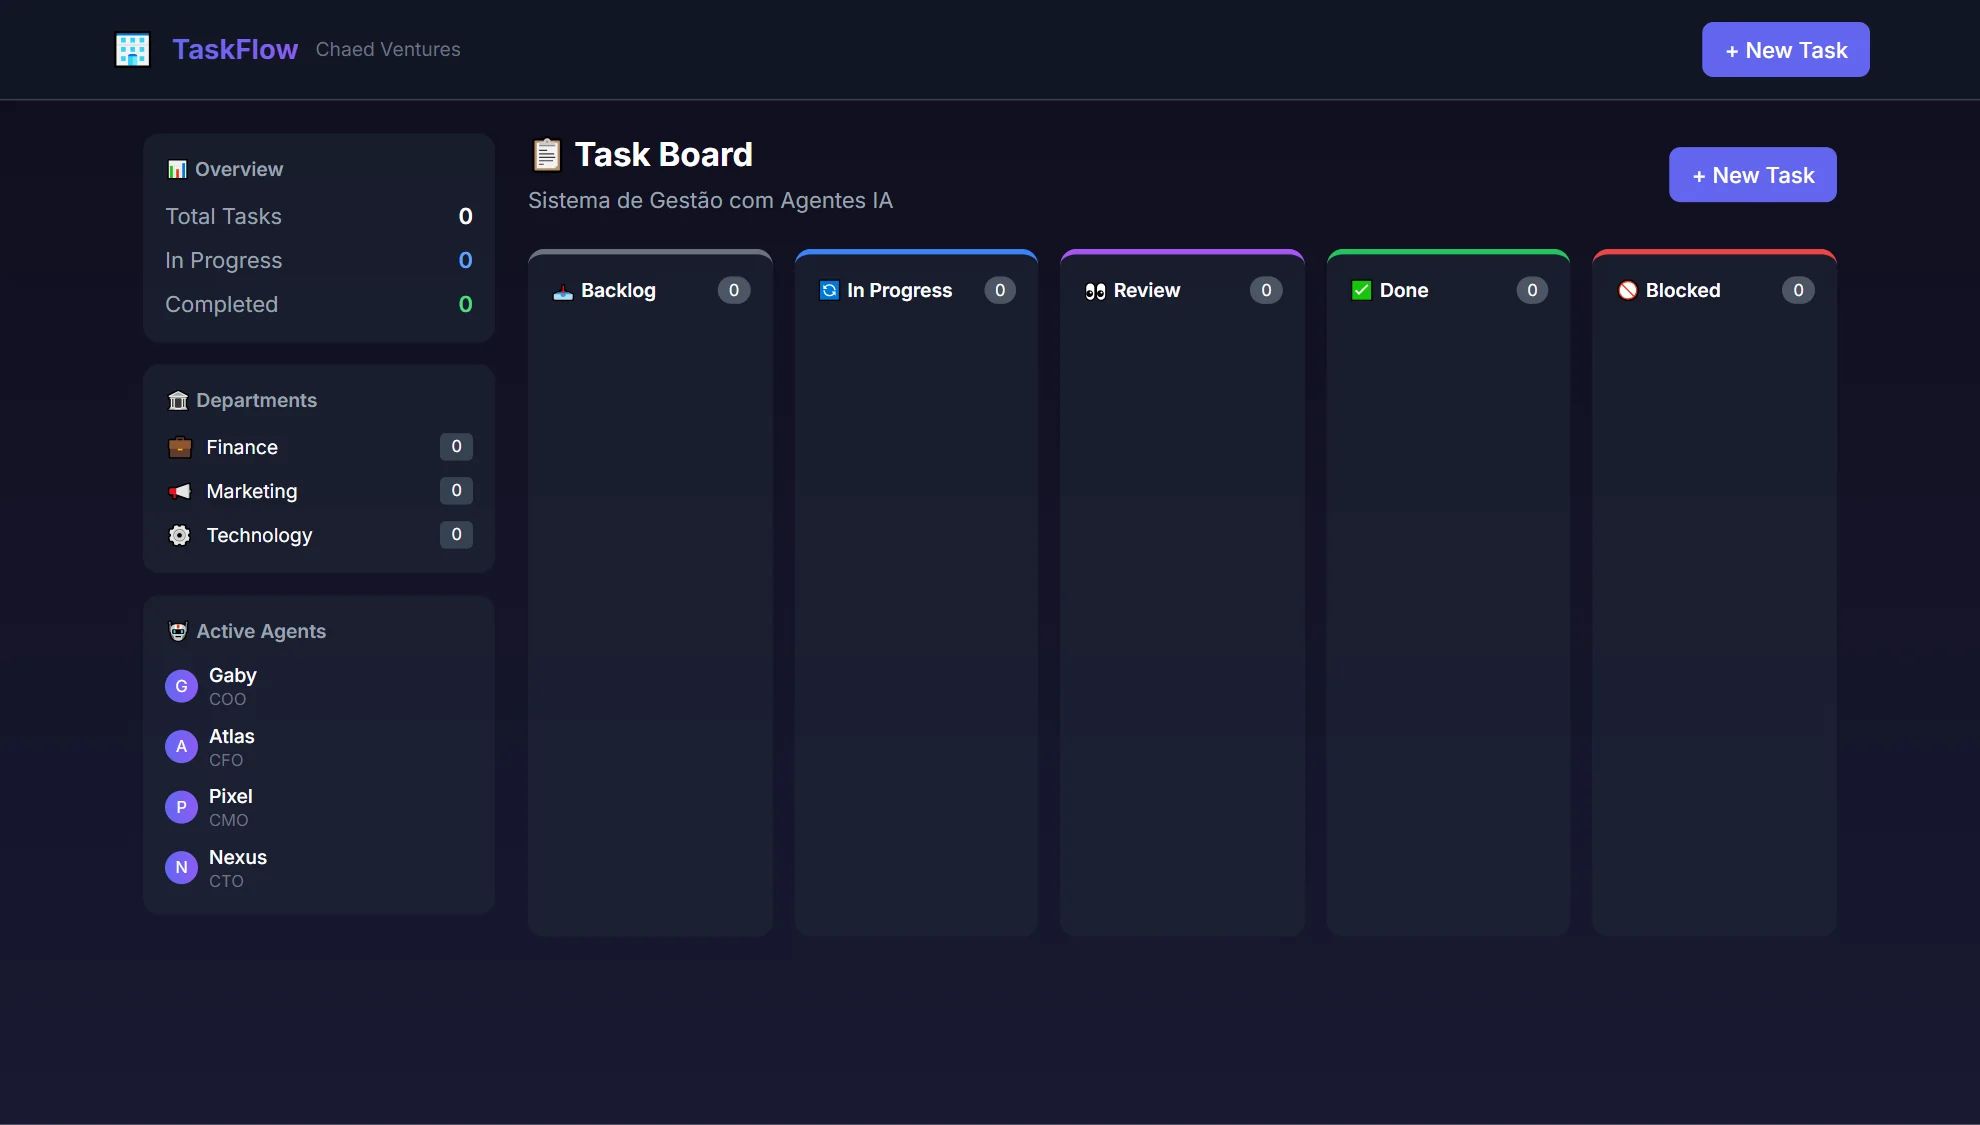The image size is (1980, 1125).
Task: Click the Chaed Ventures company name
Action: point(388,50)
